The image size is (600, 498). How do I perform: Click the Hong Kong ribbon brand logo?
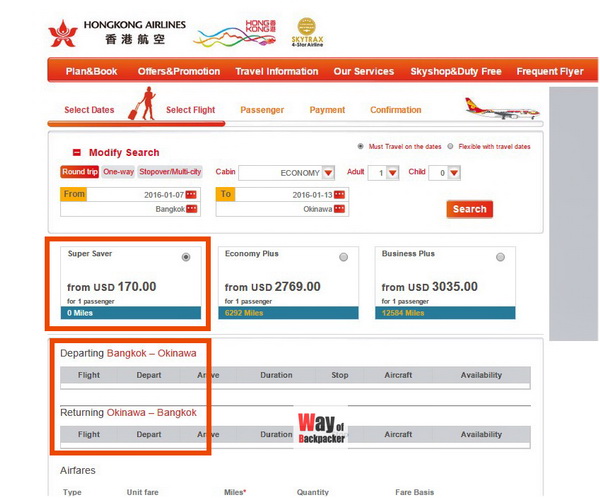click(x=235, y=33)
